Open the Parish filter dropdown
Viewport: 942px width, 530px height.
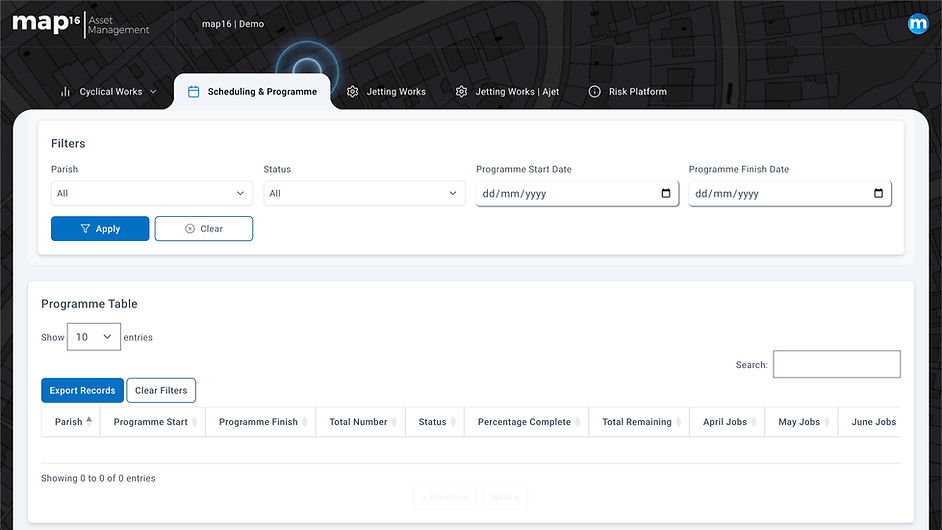151,193
